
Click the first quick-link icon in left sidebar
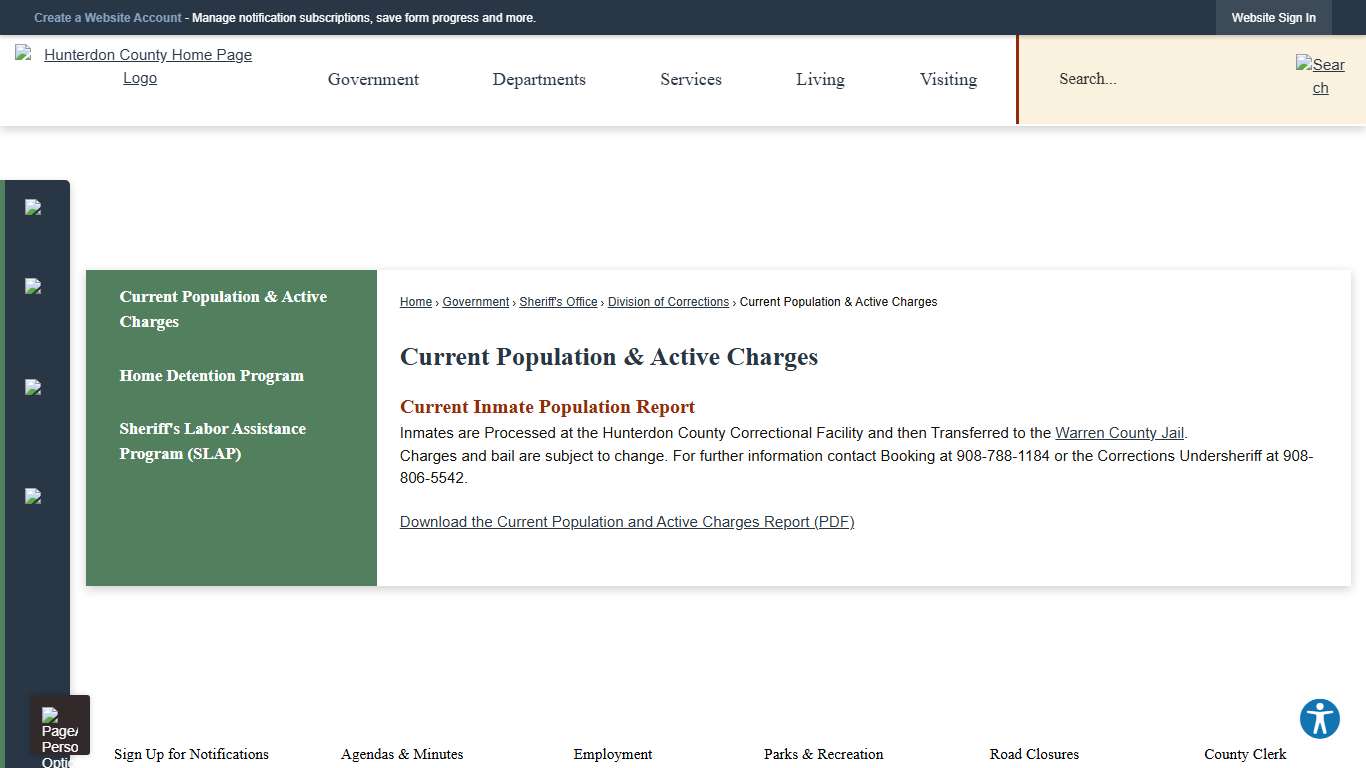(x=34, y=207)
